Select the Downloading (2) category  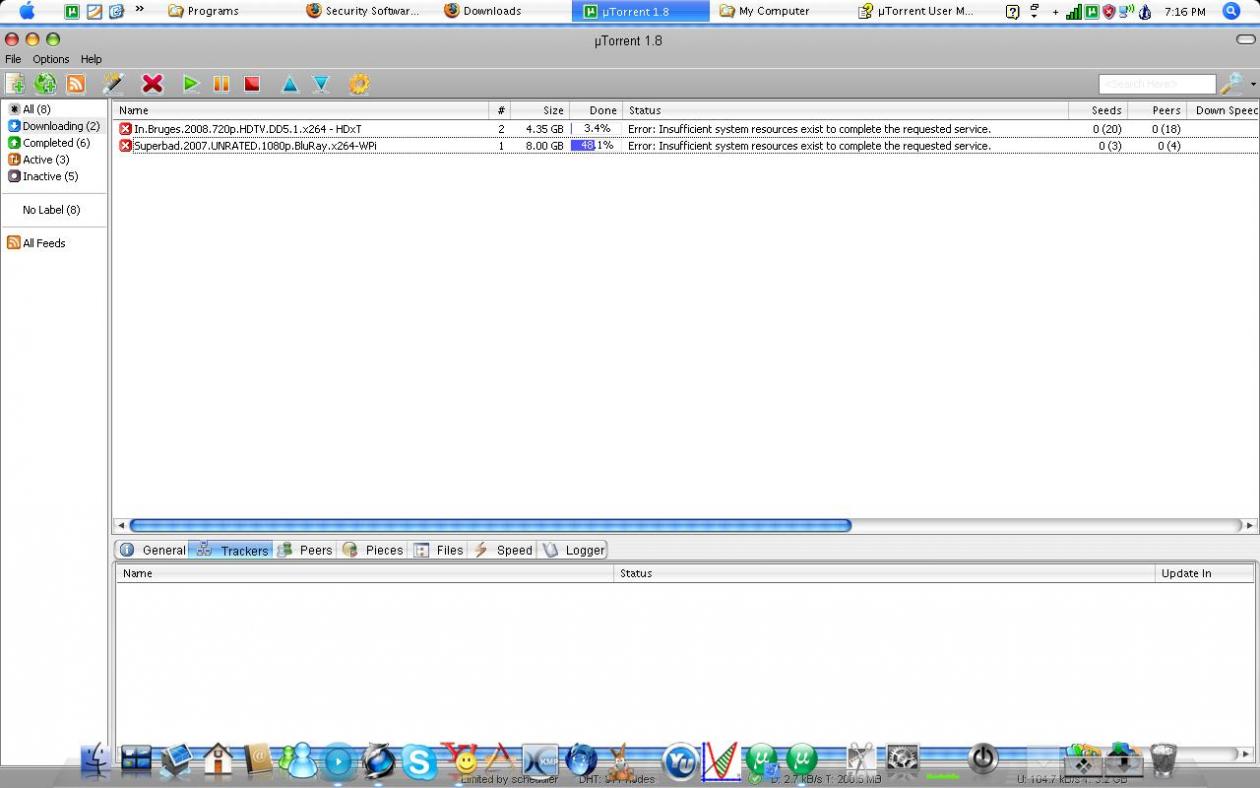coord(54,126)
